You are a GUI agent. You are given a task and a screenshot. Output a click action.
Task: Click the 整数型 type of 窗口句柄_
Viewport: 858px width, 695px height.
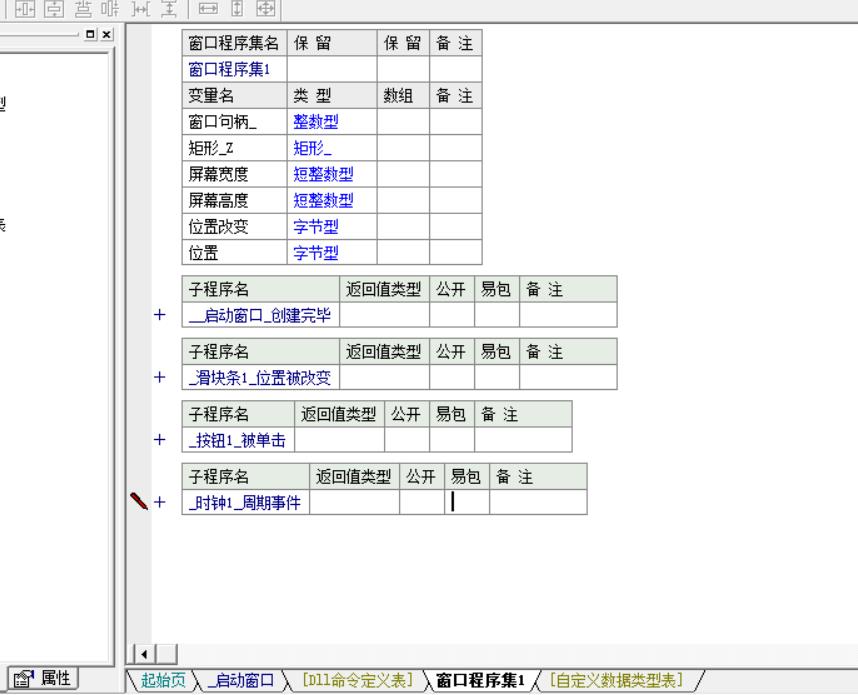point(314,122)
